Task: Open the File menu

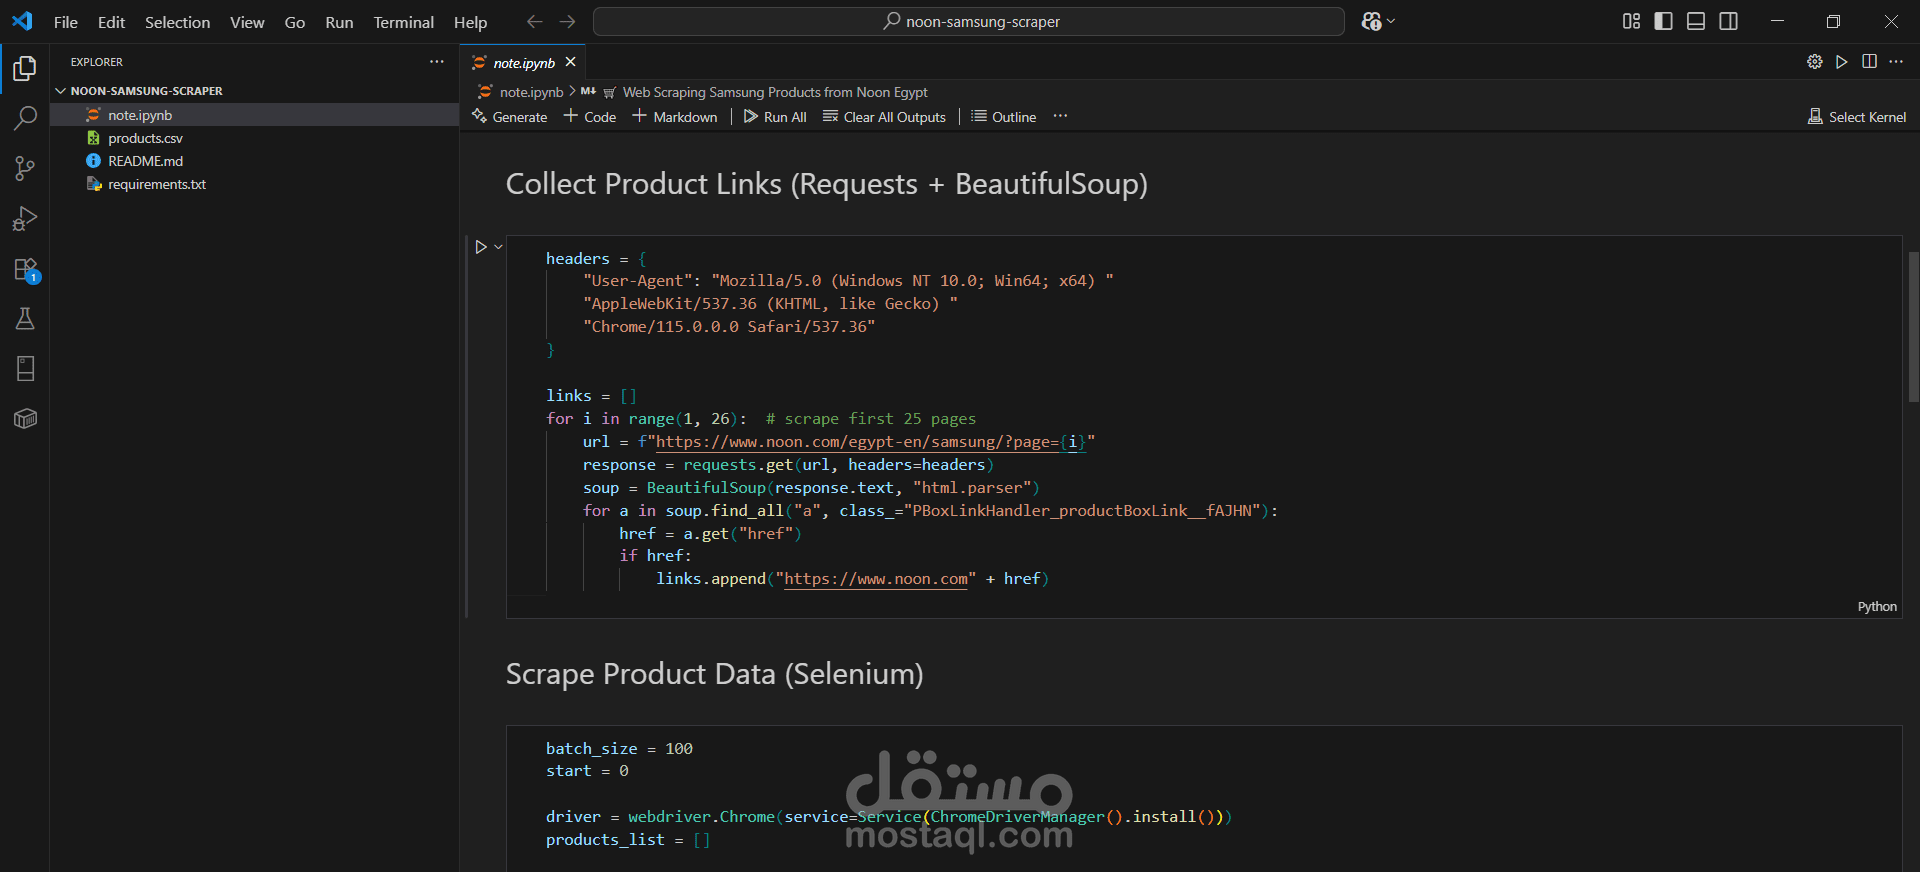Action: pos(66,22)
